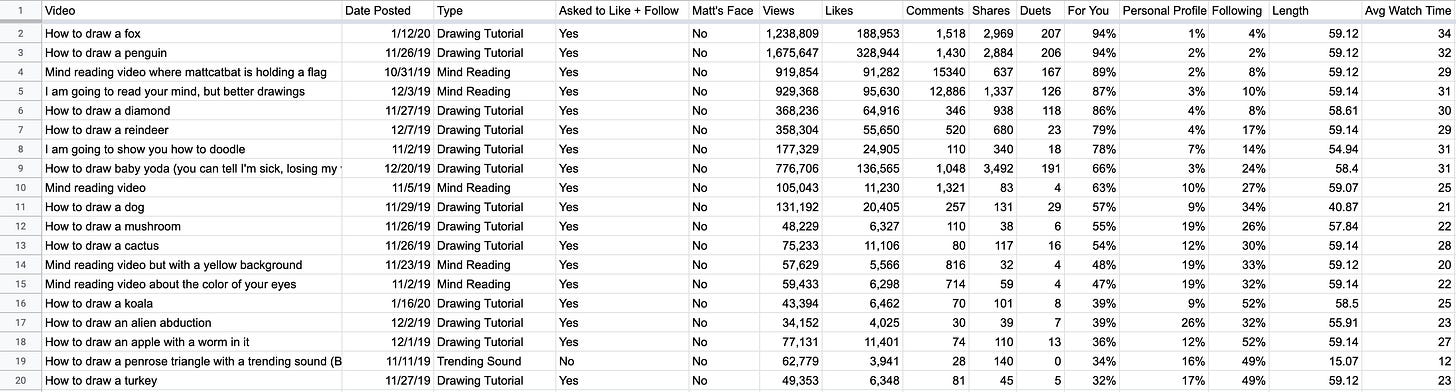1456x392 pixels.
Task: Select row number 10 header
Action: coord(20,187)
